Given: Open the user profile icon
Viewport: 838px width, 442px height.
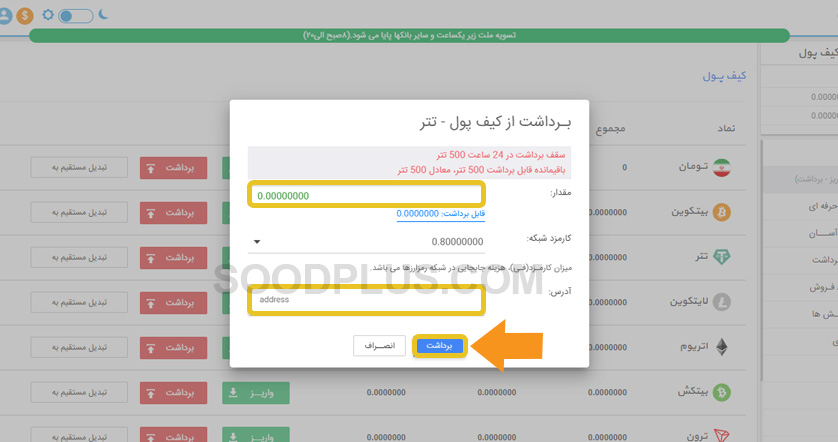Looking at the screenshot, I should 5,16.
